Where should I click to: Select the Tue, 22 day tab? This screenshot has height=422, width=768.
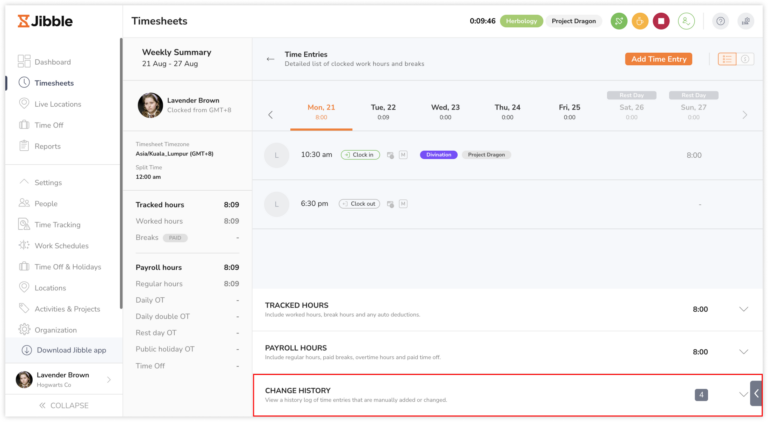tap(383, 112)
